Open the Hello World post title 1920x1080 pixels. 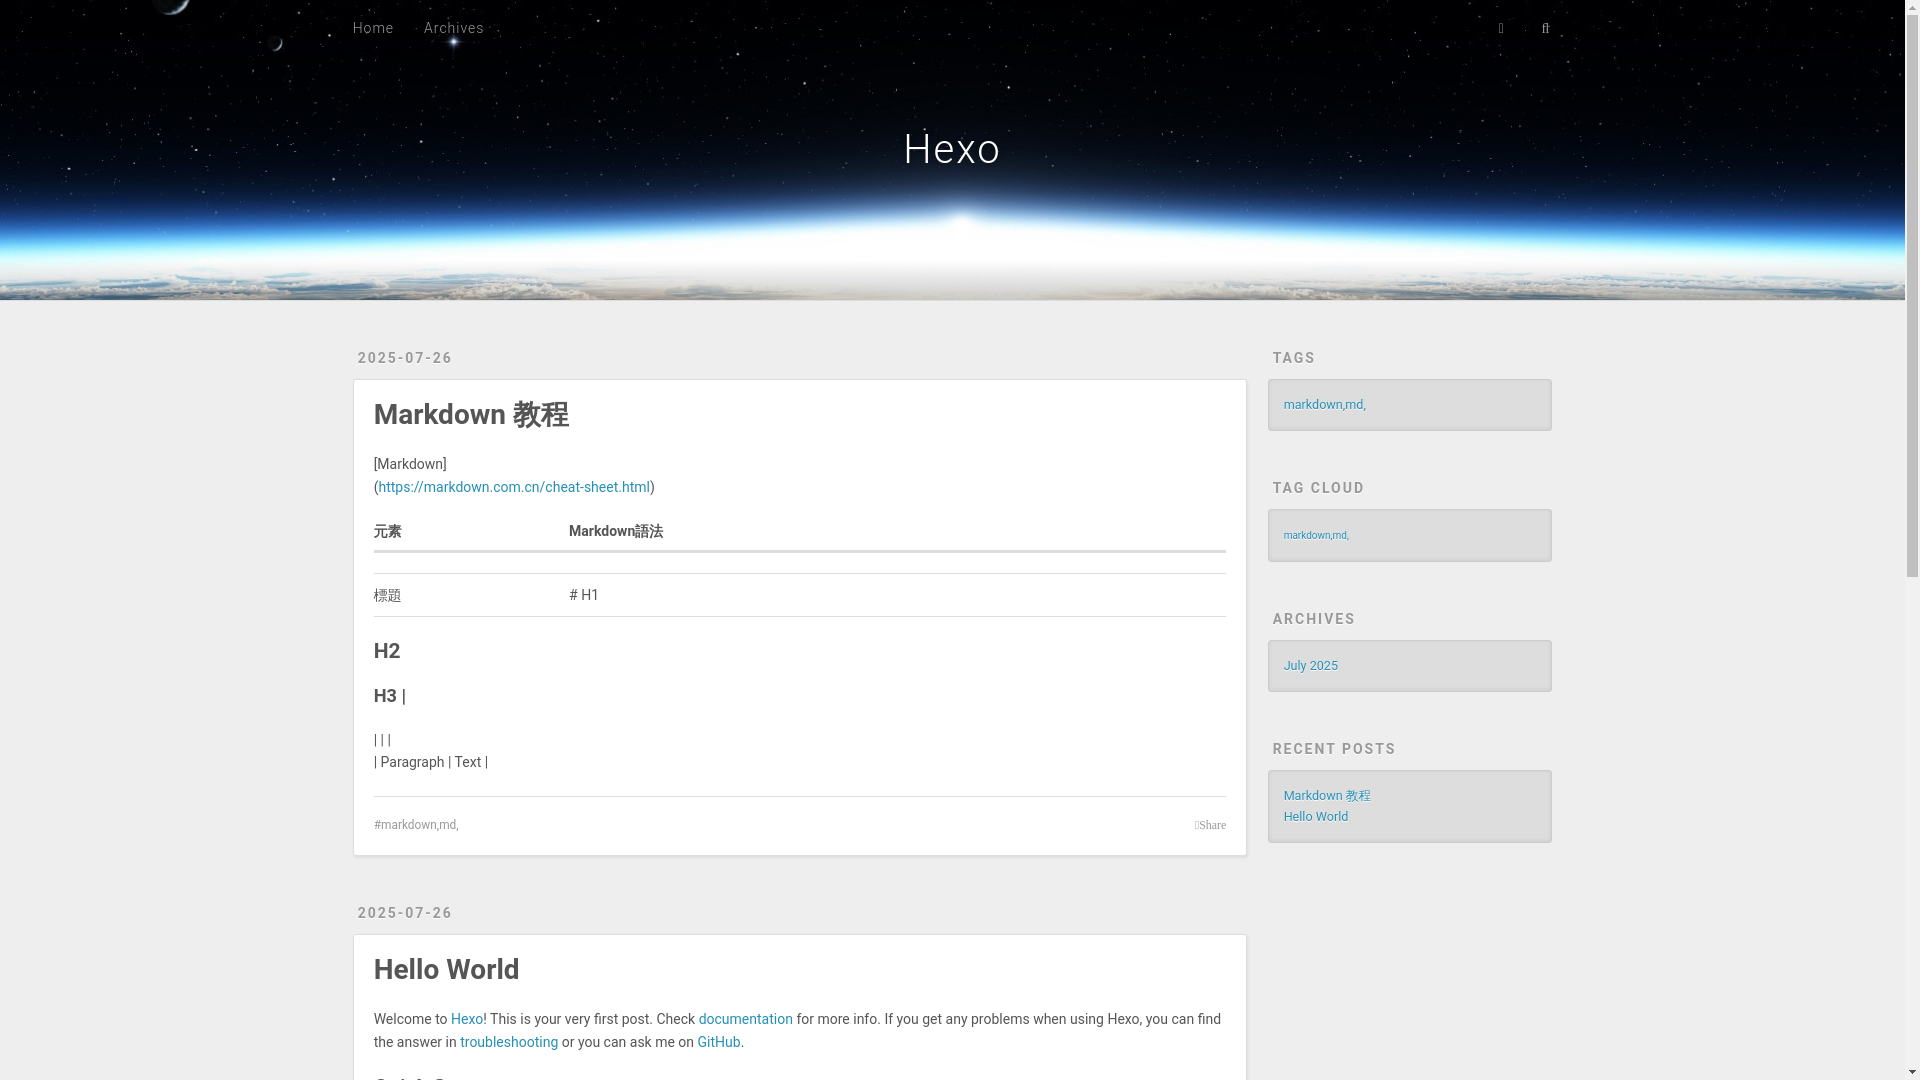click(x=446, y=969)
